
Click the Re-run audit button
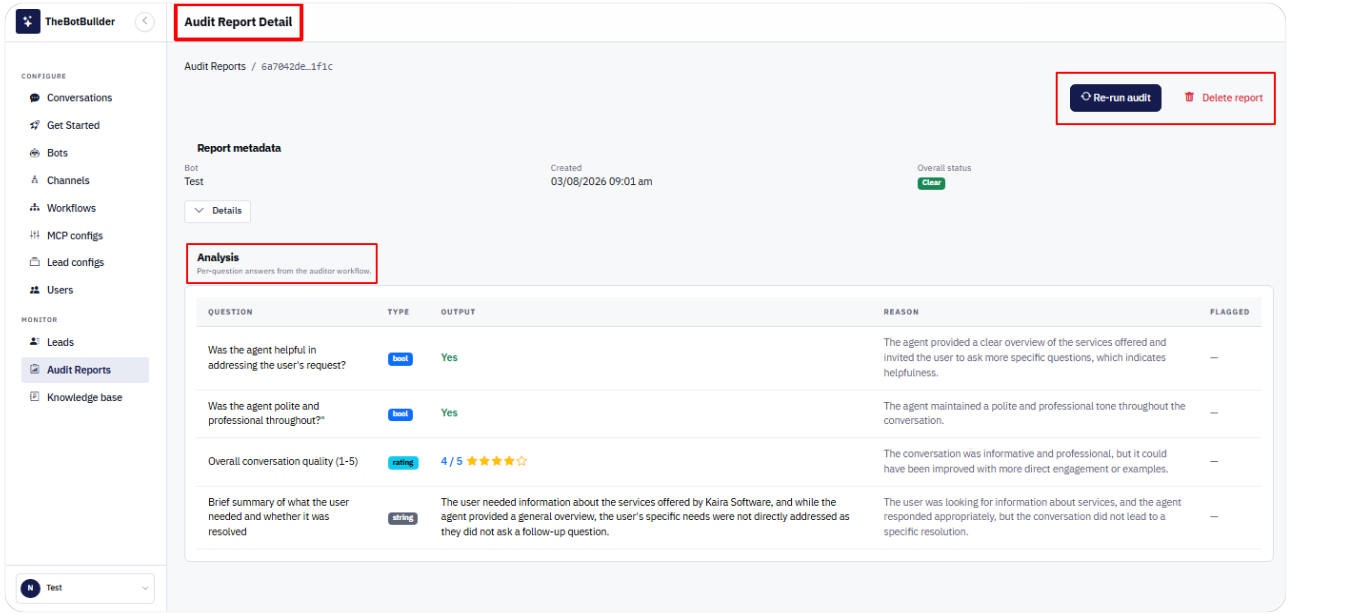(x=1115, y=98)
